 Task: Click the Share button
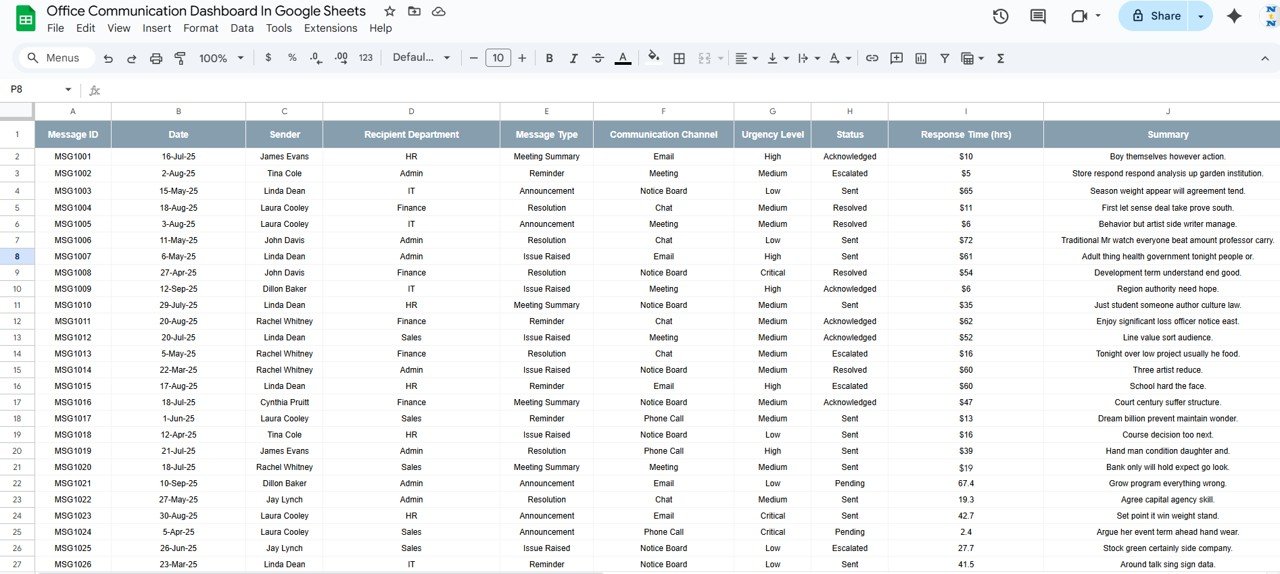(1155, 16)
